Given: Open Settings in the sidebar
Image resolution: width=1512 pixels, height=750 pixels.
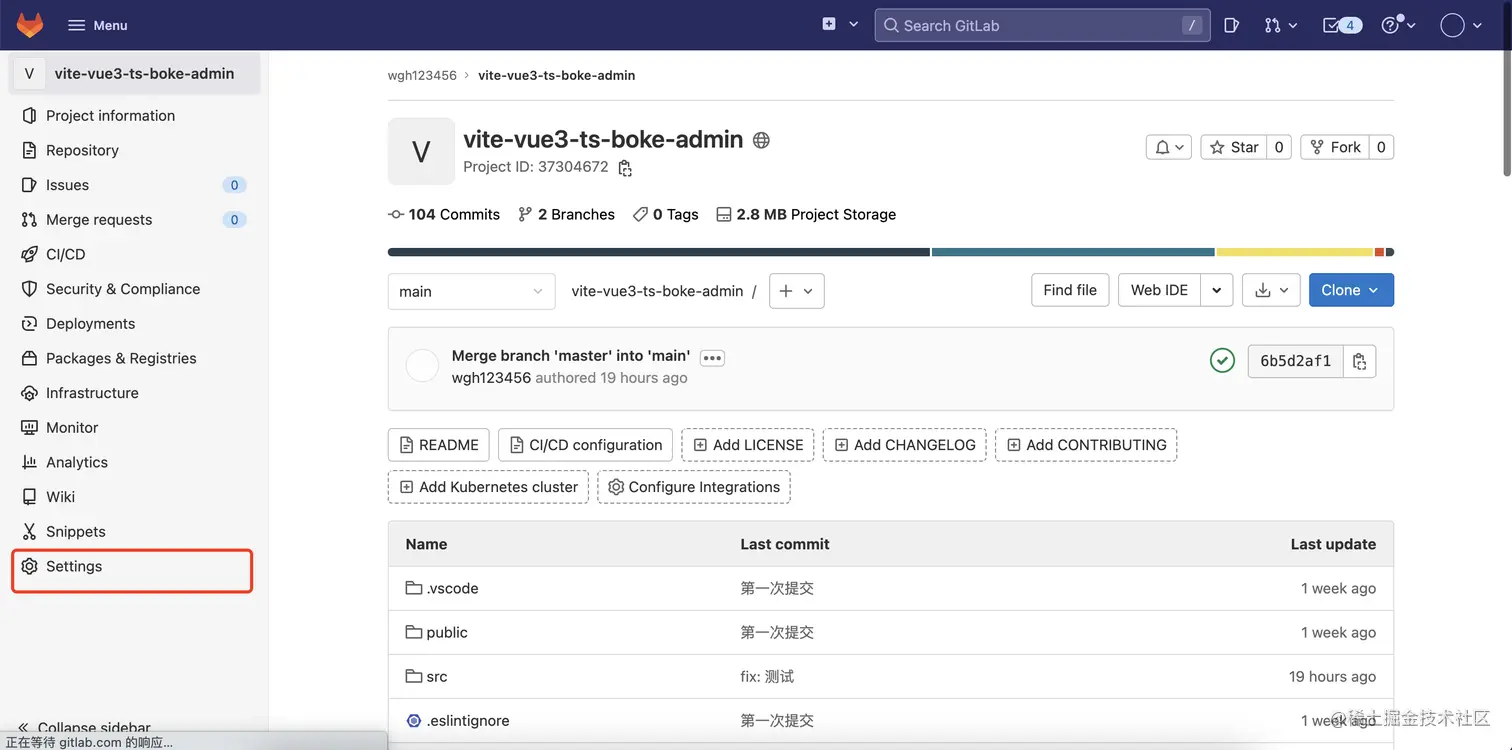Looking at the screenshot, I should (74, 566).
